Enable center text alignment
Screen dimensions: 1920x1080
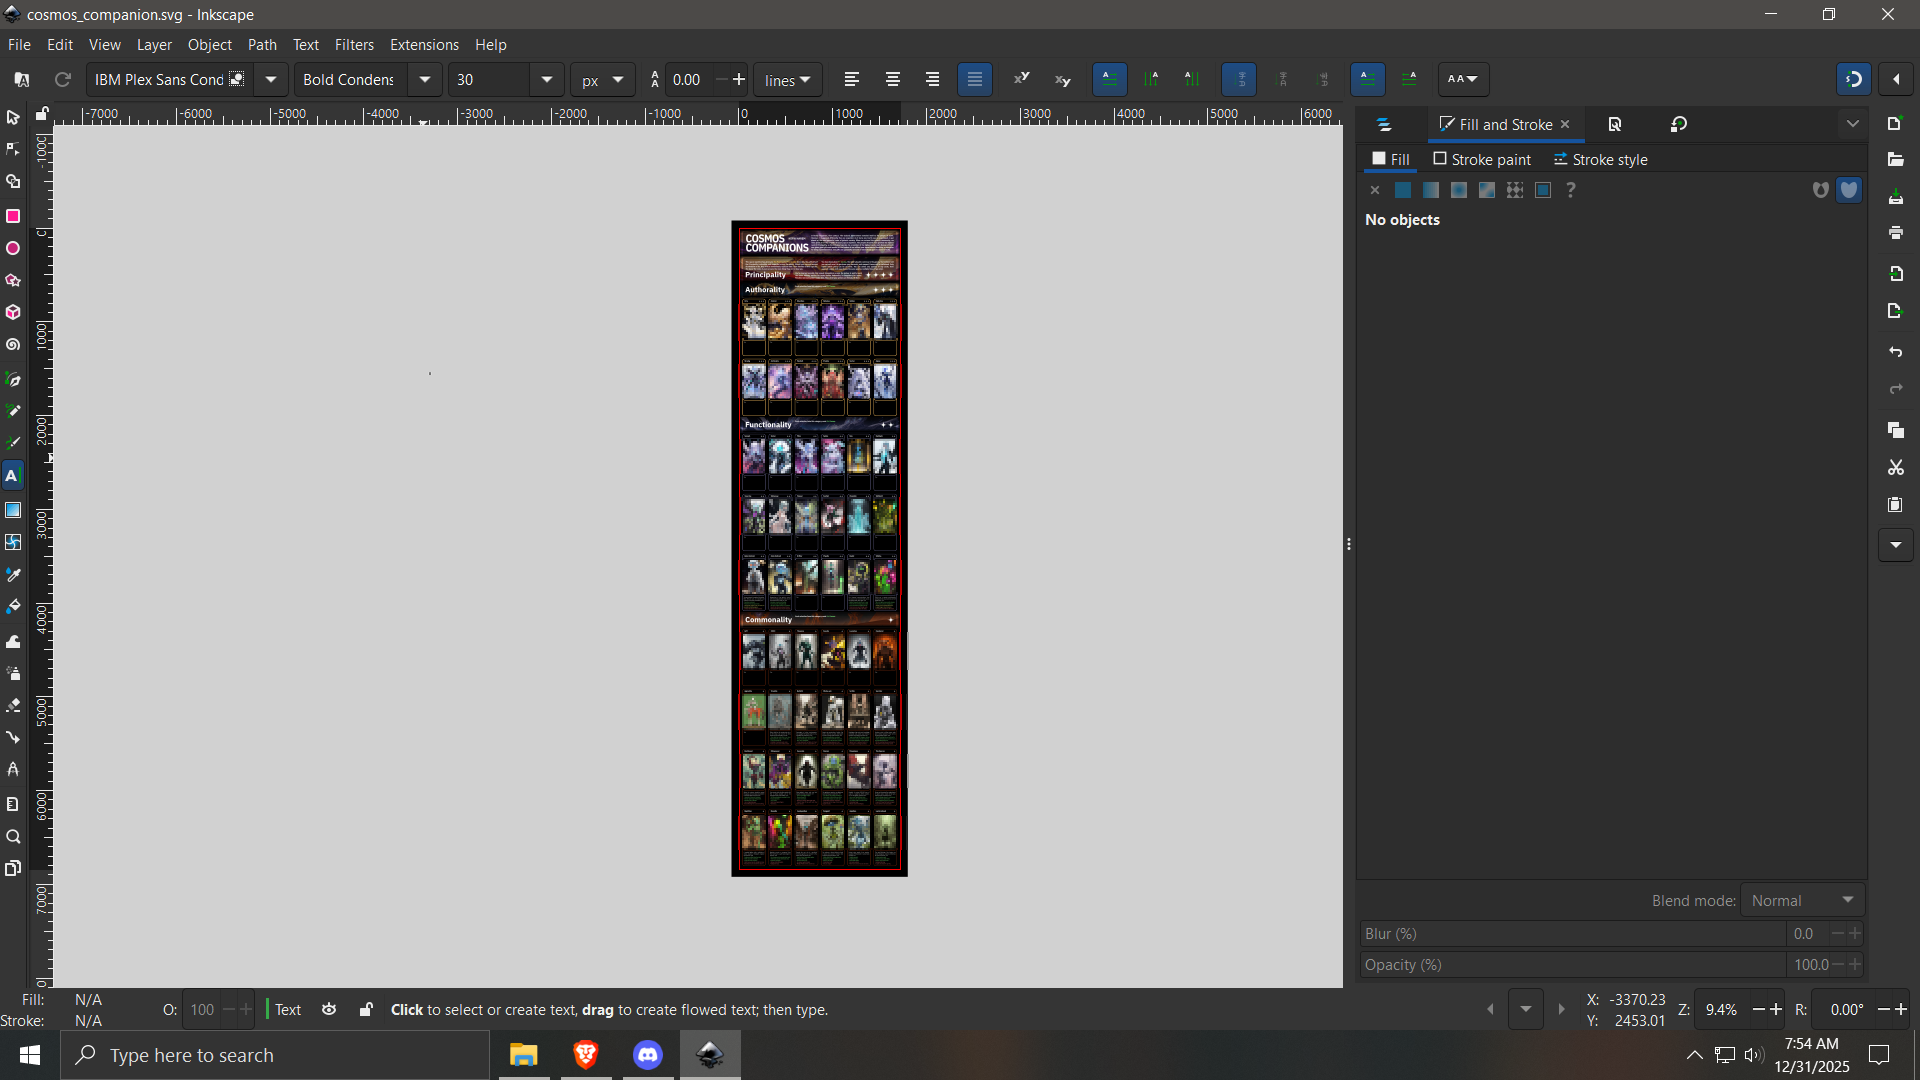point(892,79)
